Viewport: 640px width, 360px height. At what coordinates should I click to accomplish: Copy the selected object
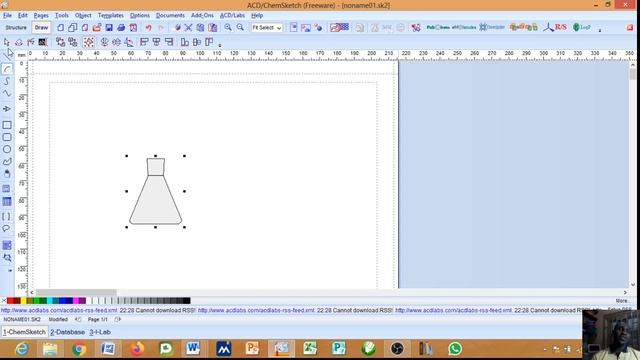click(200, 28)
